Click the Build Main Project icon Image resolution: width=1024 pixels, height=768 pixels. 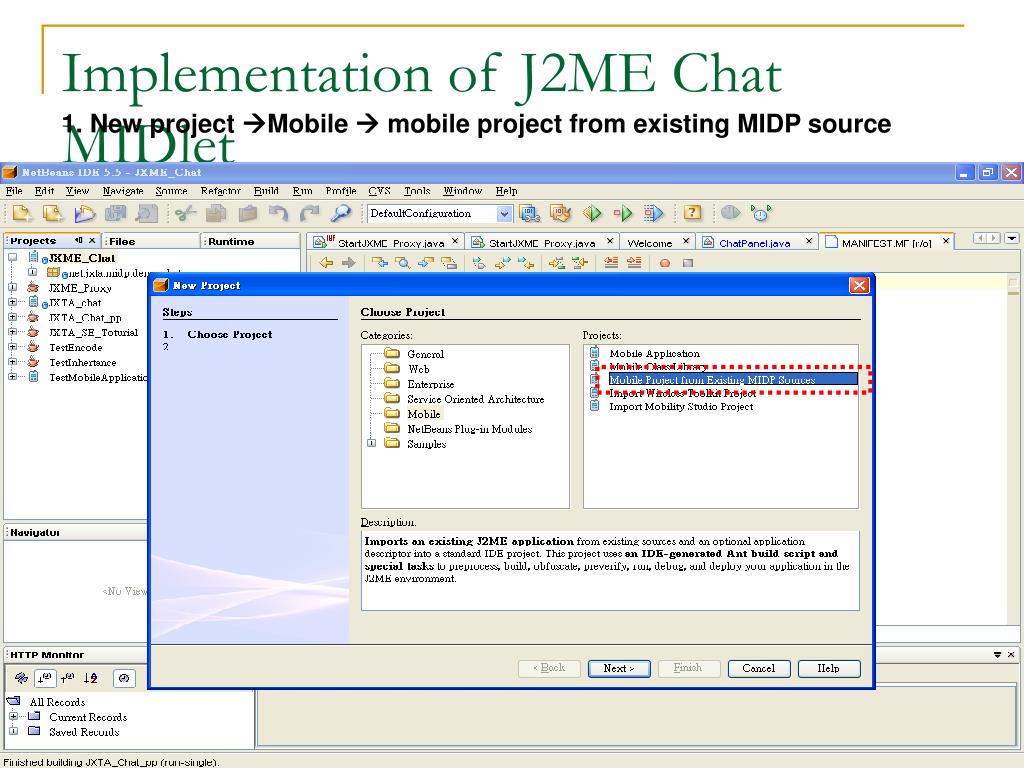click(530, 213)
